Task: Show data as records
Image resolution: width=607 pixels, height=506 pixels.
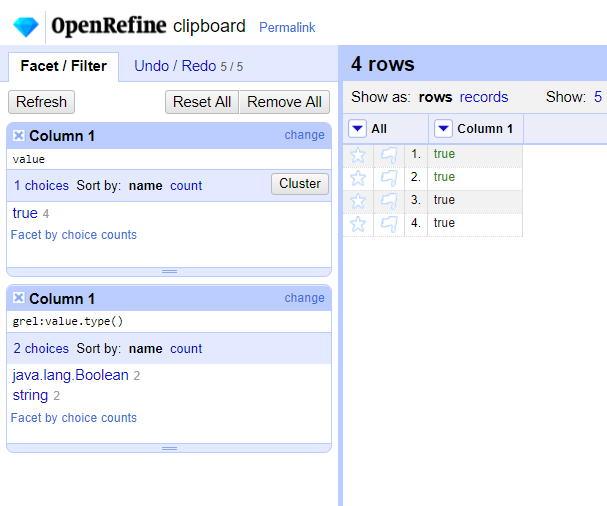Action: (x=484, y=97)
